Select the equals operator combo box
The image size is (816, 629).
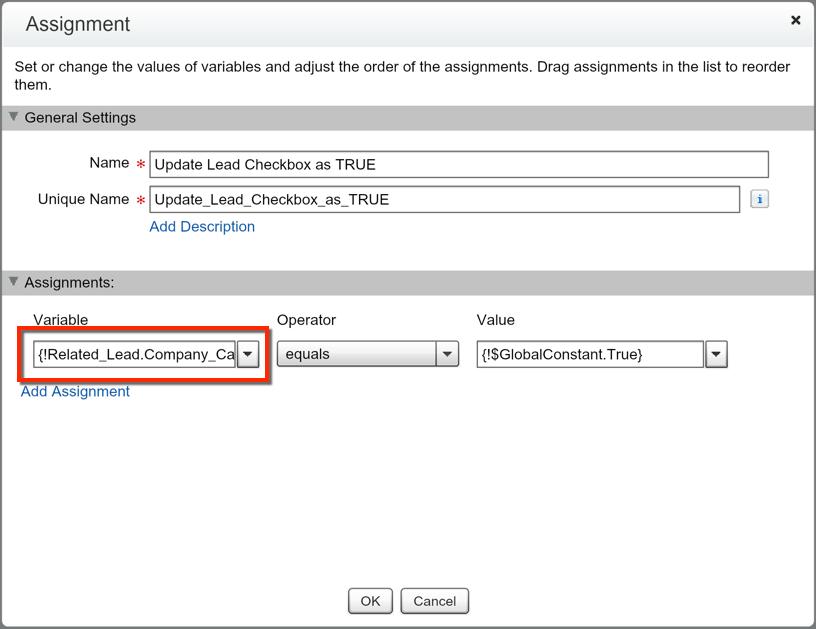(356, 354)
